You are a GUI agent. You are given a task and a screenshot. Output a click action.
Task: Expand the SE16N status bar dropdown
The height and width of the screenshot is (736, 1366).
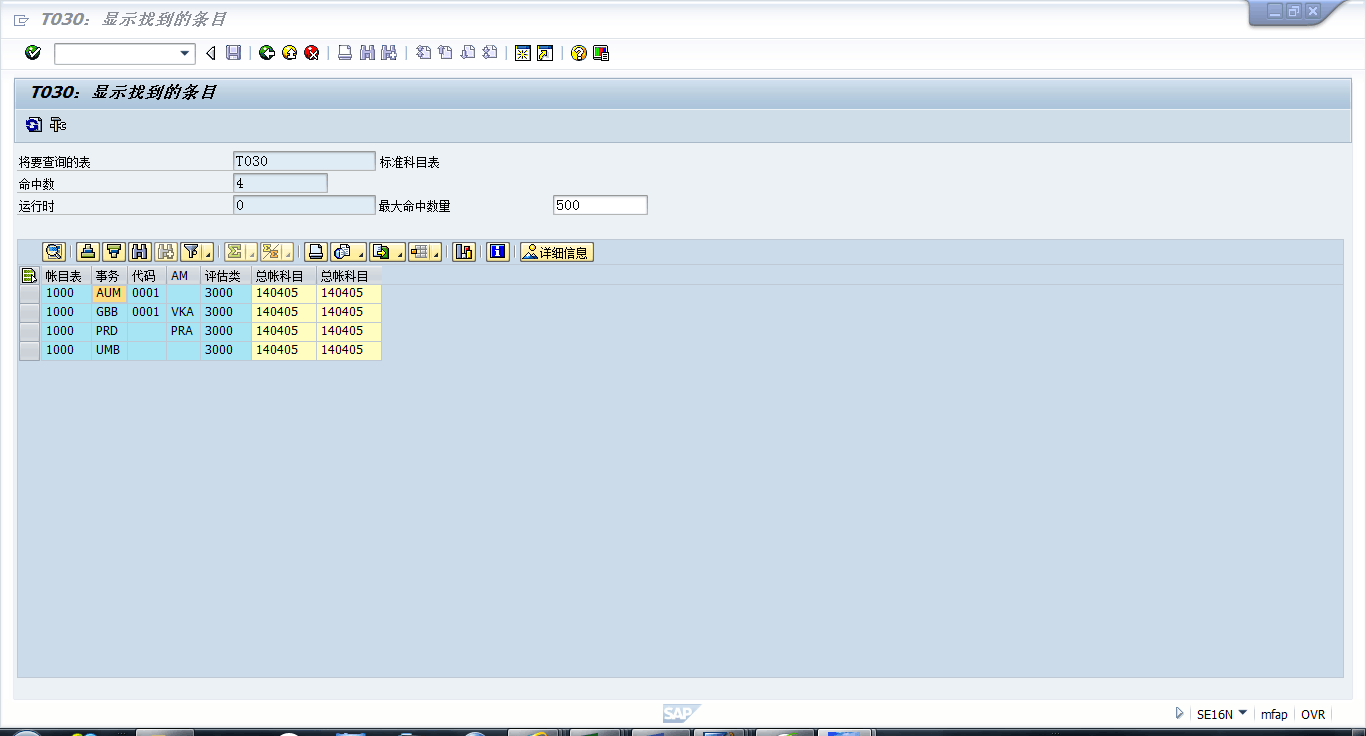point(1243,713)
